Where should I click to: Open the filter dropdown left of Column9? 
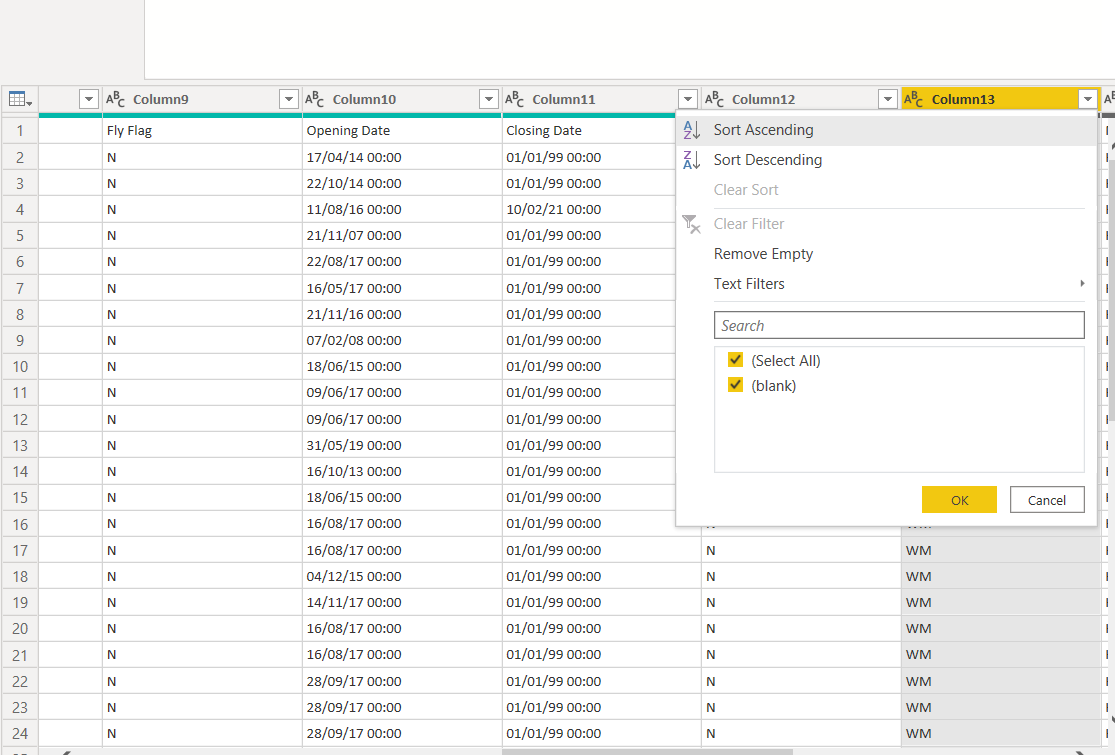point(89,100)
